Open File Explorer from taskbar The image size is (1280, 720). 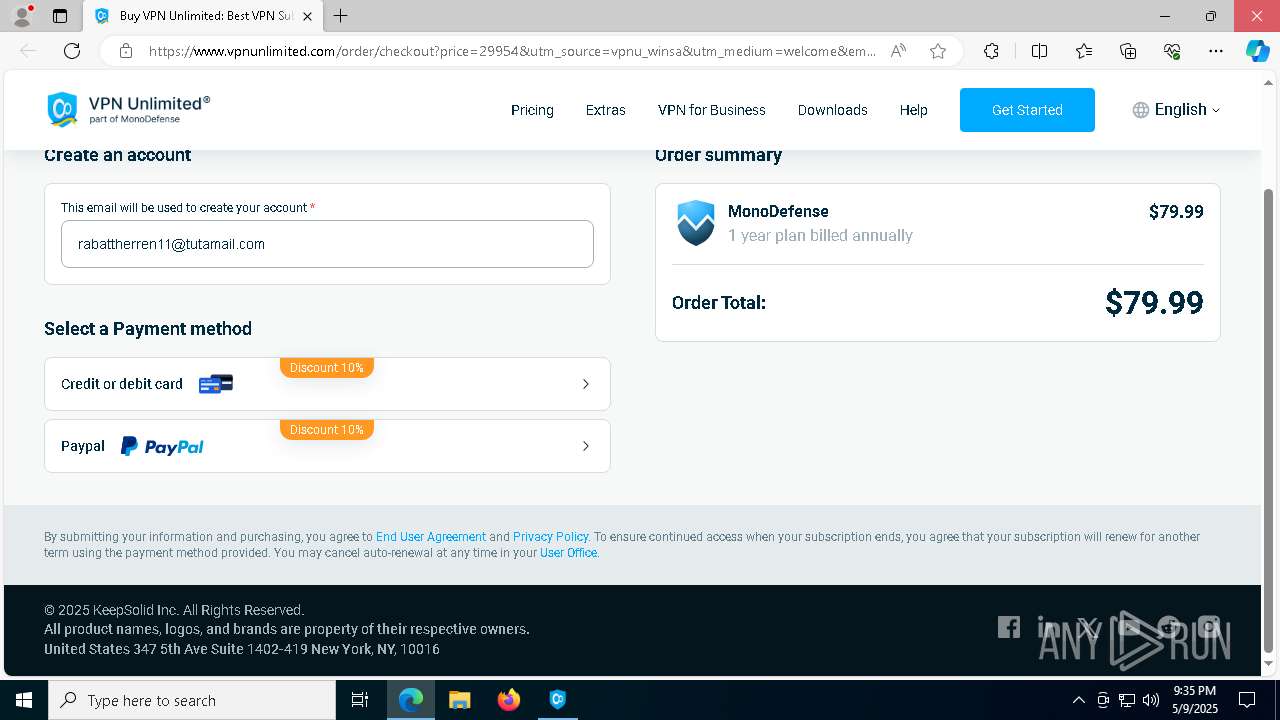pos(459,700)
